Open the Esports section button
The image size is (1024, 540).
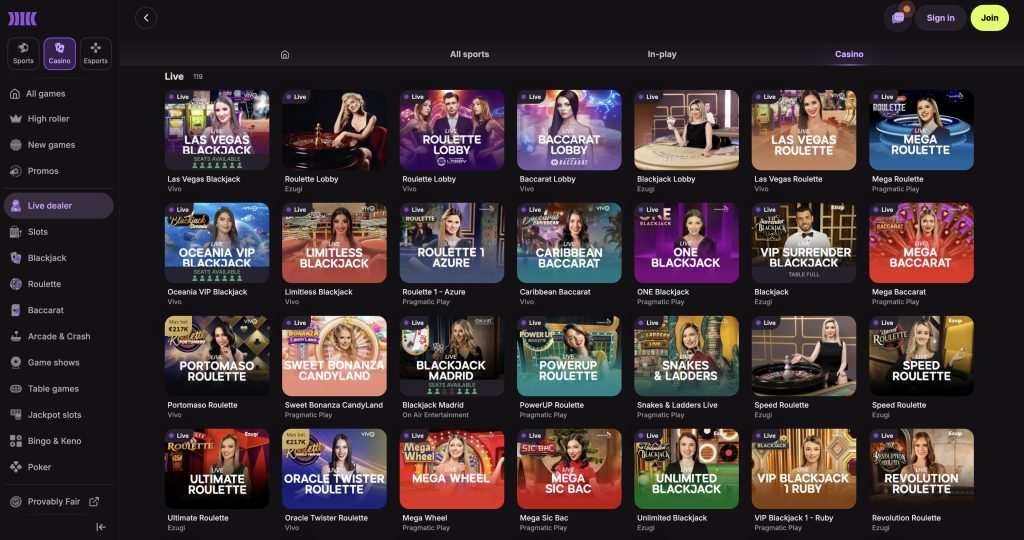pos(95,54)
